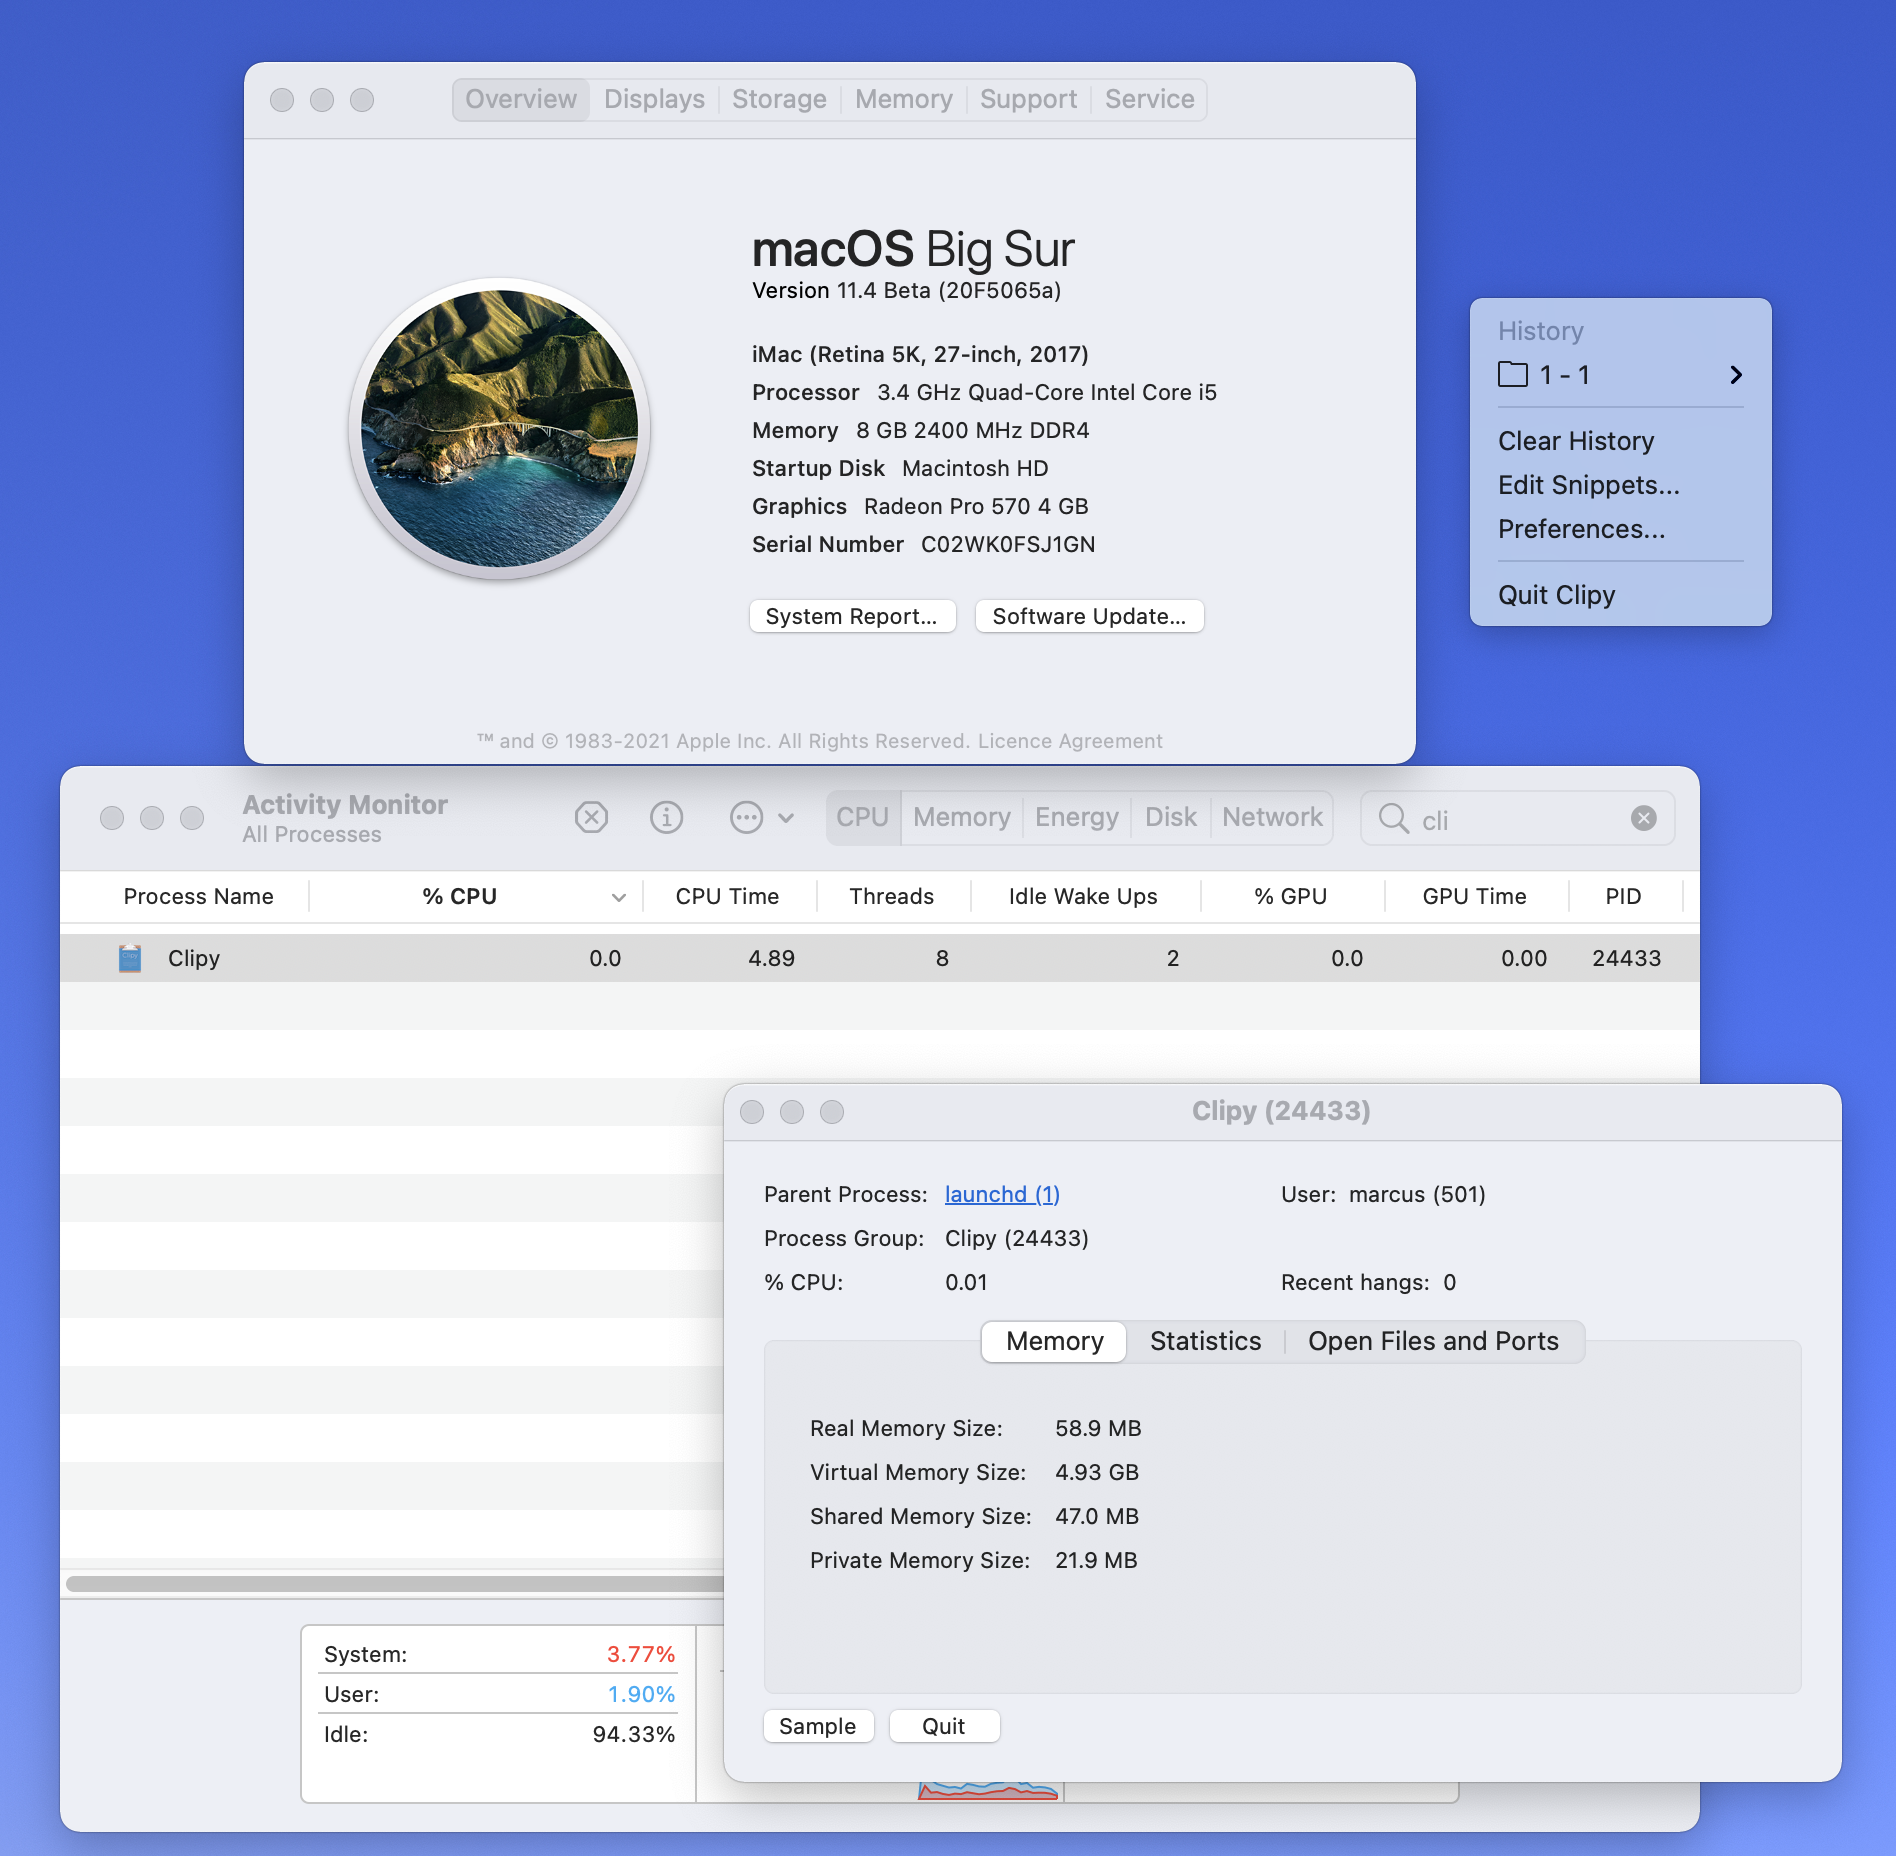Click the CPU load graph thumbnail
Viewport: 1896px width, 1856px height.
(x=988, y=1791)
